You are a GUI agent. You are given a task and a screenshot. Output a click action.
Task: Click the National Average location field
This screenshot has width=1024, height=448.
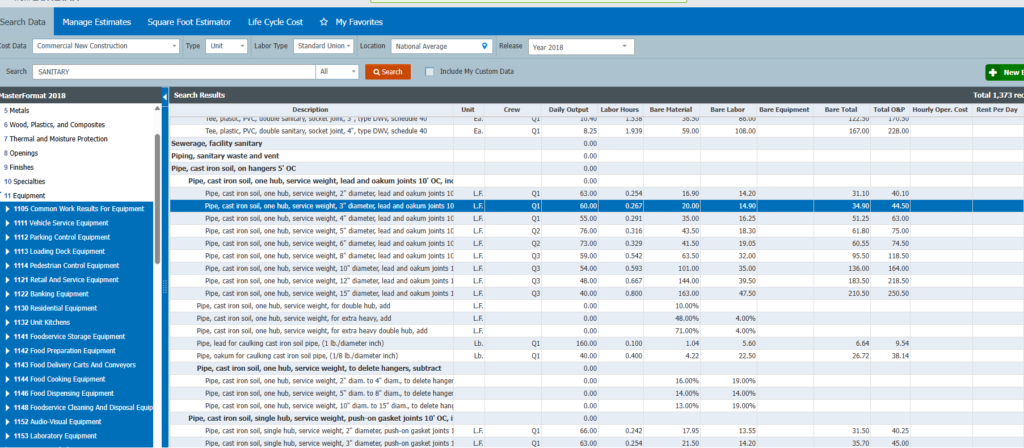tap(441, 46)
